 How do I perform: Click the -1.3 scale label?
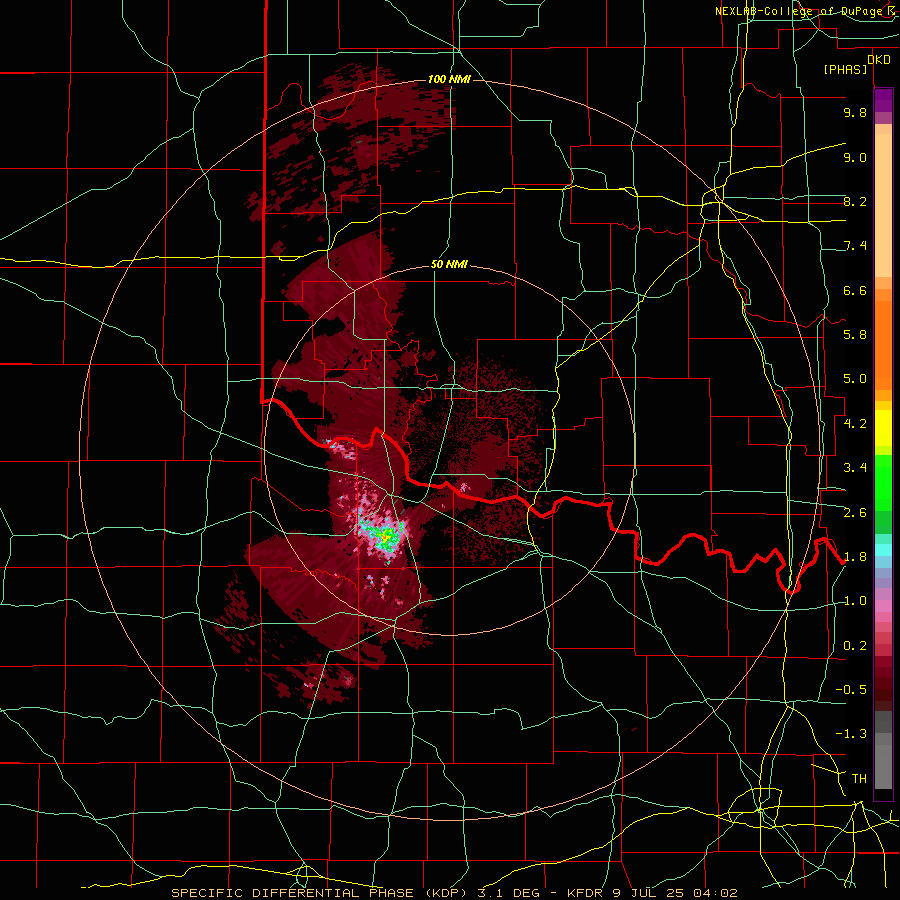point(851,734)
